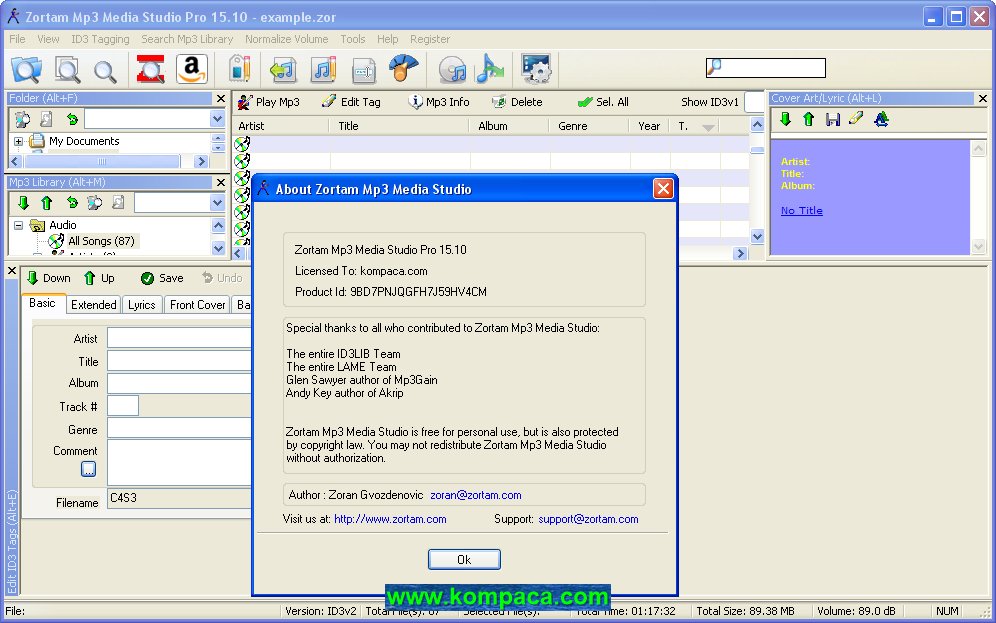The image size is (996, 623).
Task: Click the green-arrow music note toolbar icon
Action: 283,69
